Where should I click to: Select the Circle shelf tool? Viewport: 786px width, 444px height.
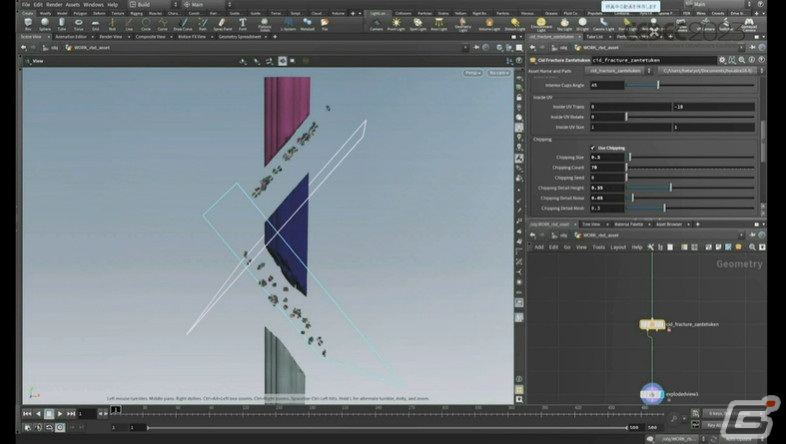click(146, 24)
